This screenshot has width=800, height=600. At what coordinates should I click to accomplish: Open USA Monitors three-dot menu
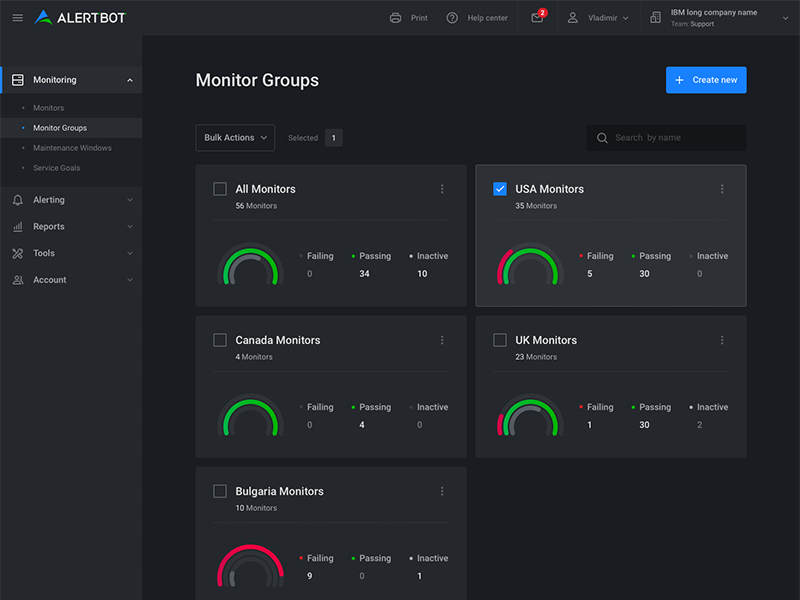click(x=722, y=189)
